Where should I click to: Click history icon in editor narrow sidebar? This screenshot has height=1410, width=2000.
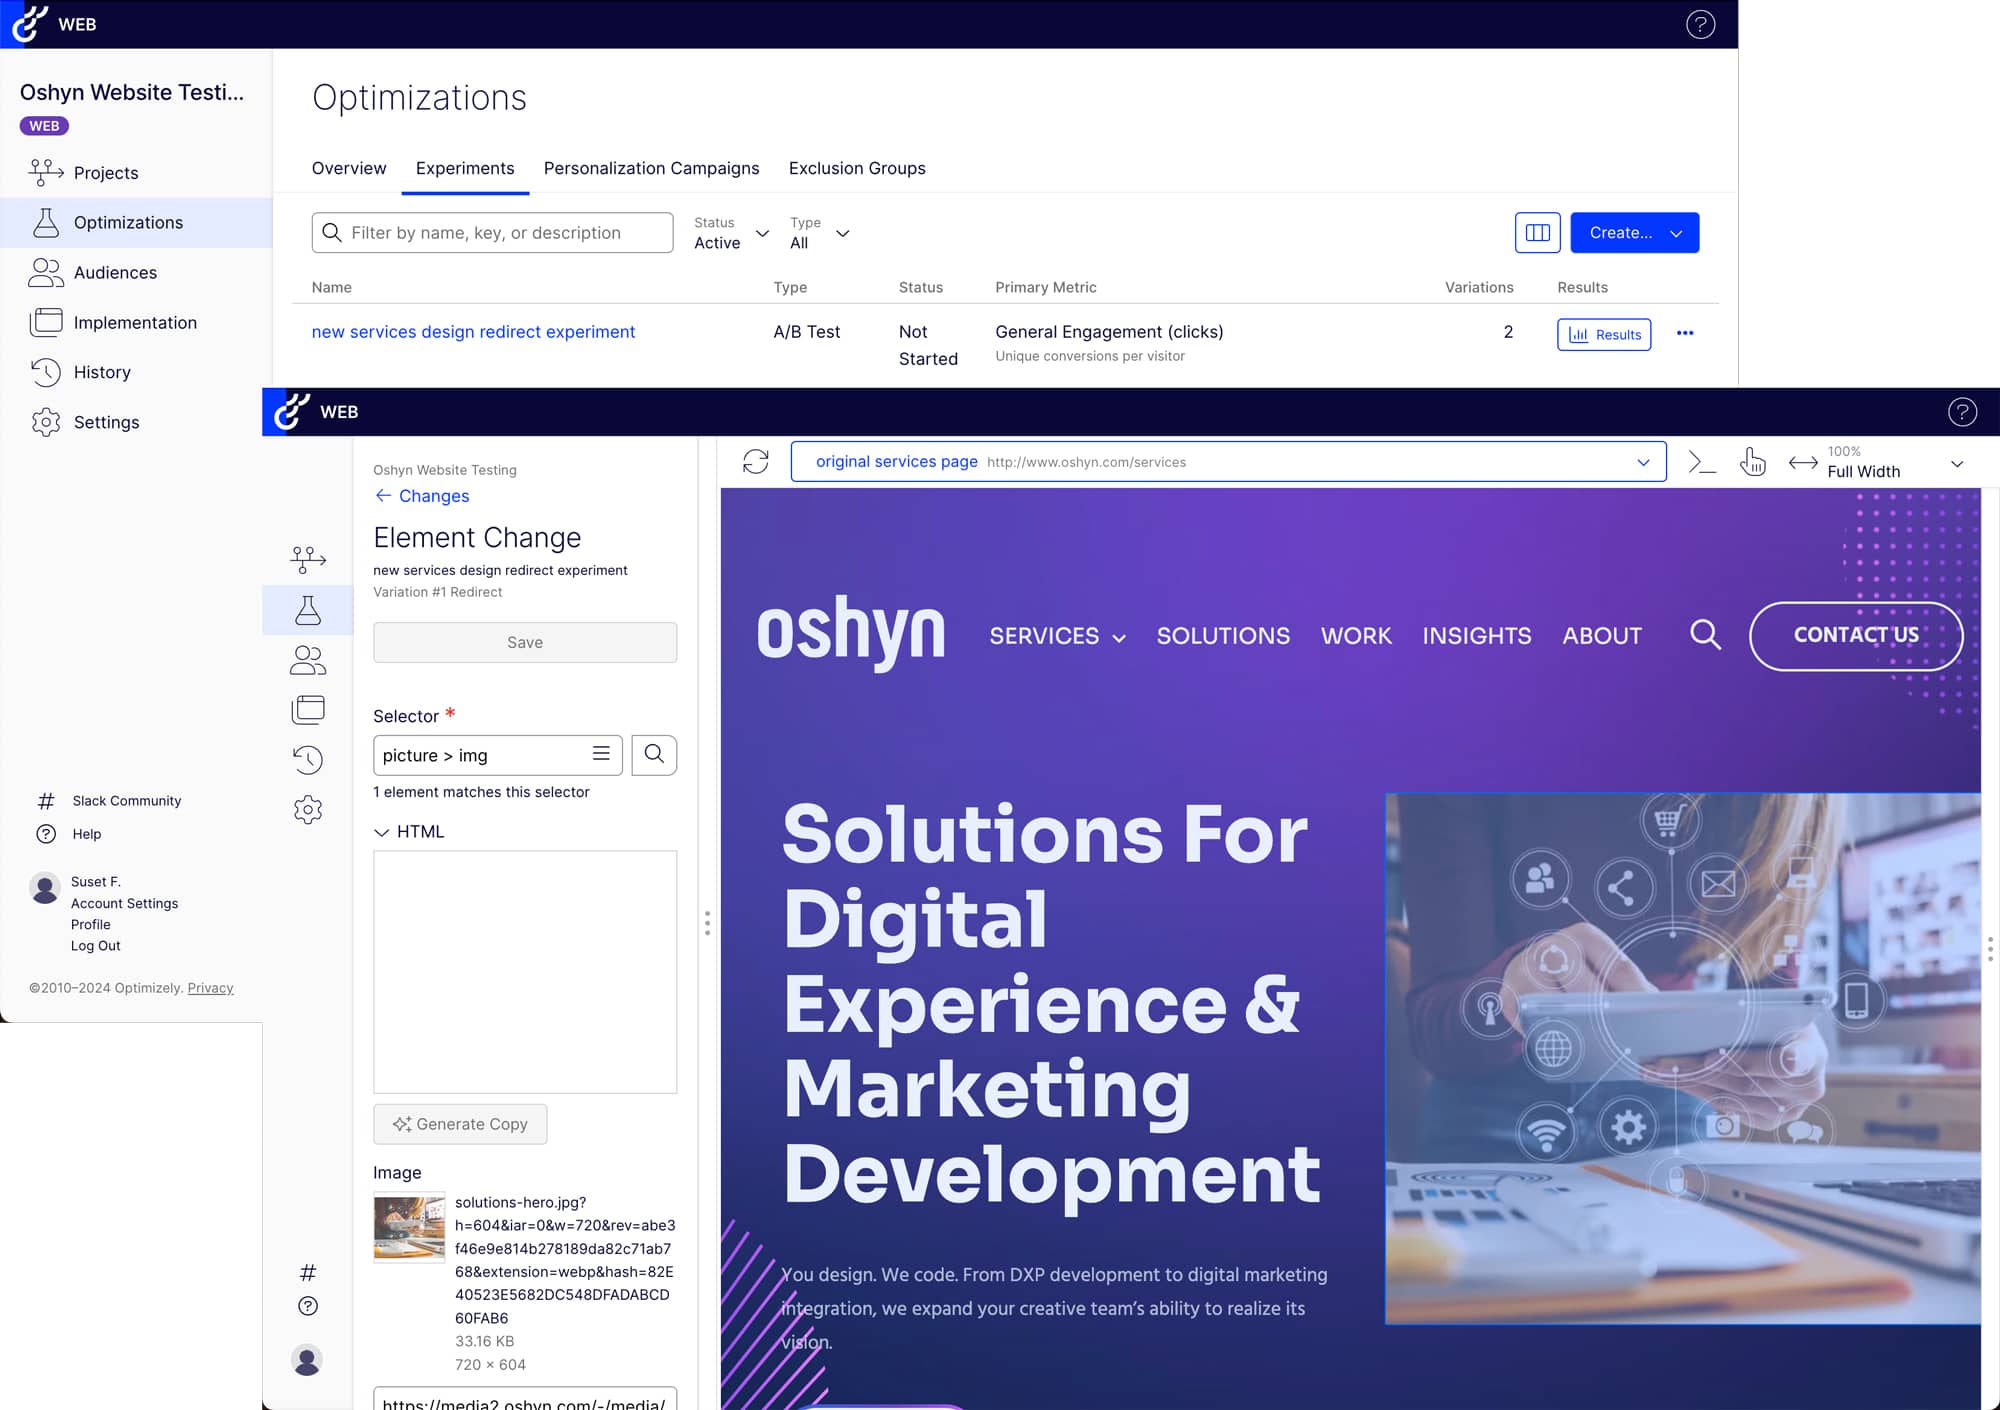pyautogui.click(x=308, y=760)
